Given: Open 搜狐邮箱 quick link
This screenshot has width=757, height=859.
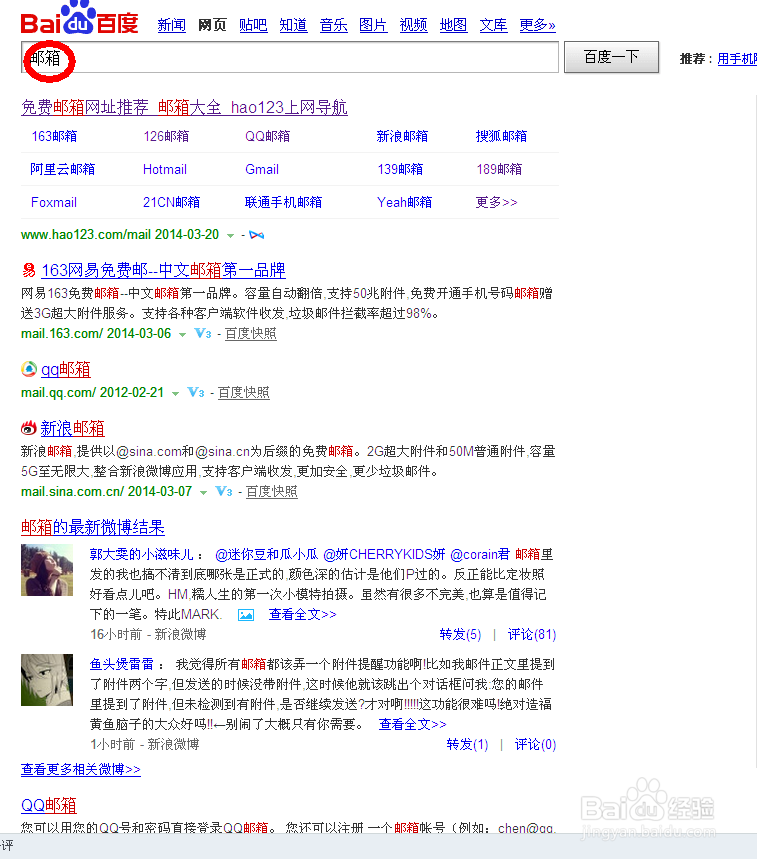Looking at the screenshot, I should pos(501,136).
